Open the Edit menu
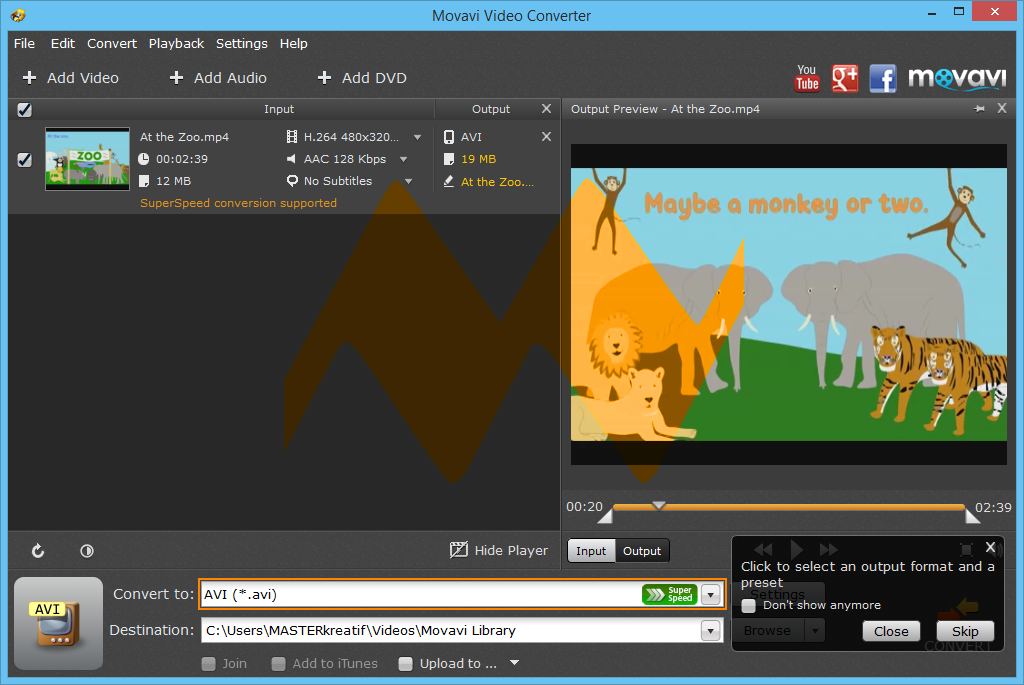The height and width of the screenshot is (685, 1024). tap(63, 43)
